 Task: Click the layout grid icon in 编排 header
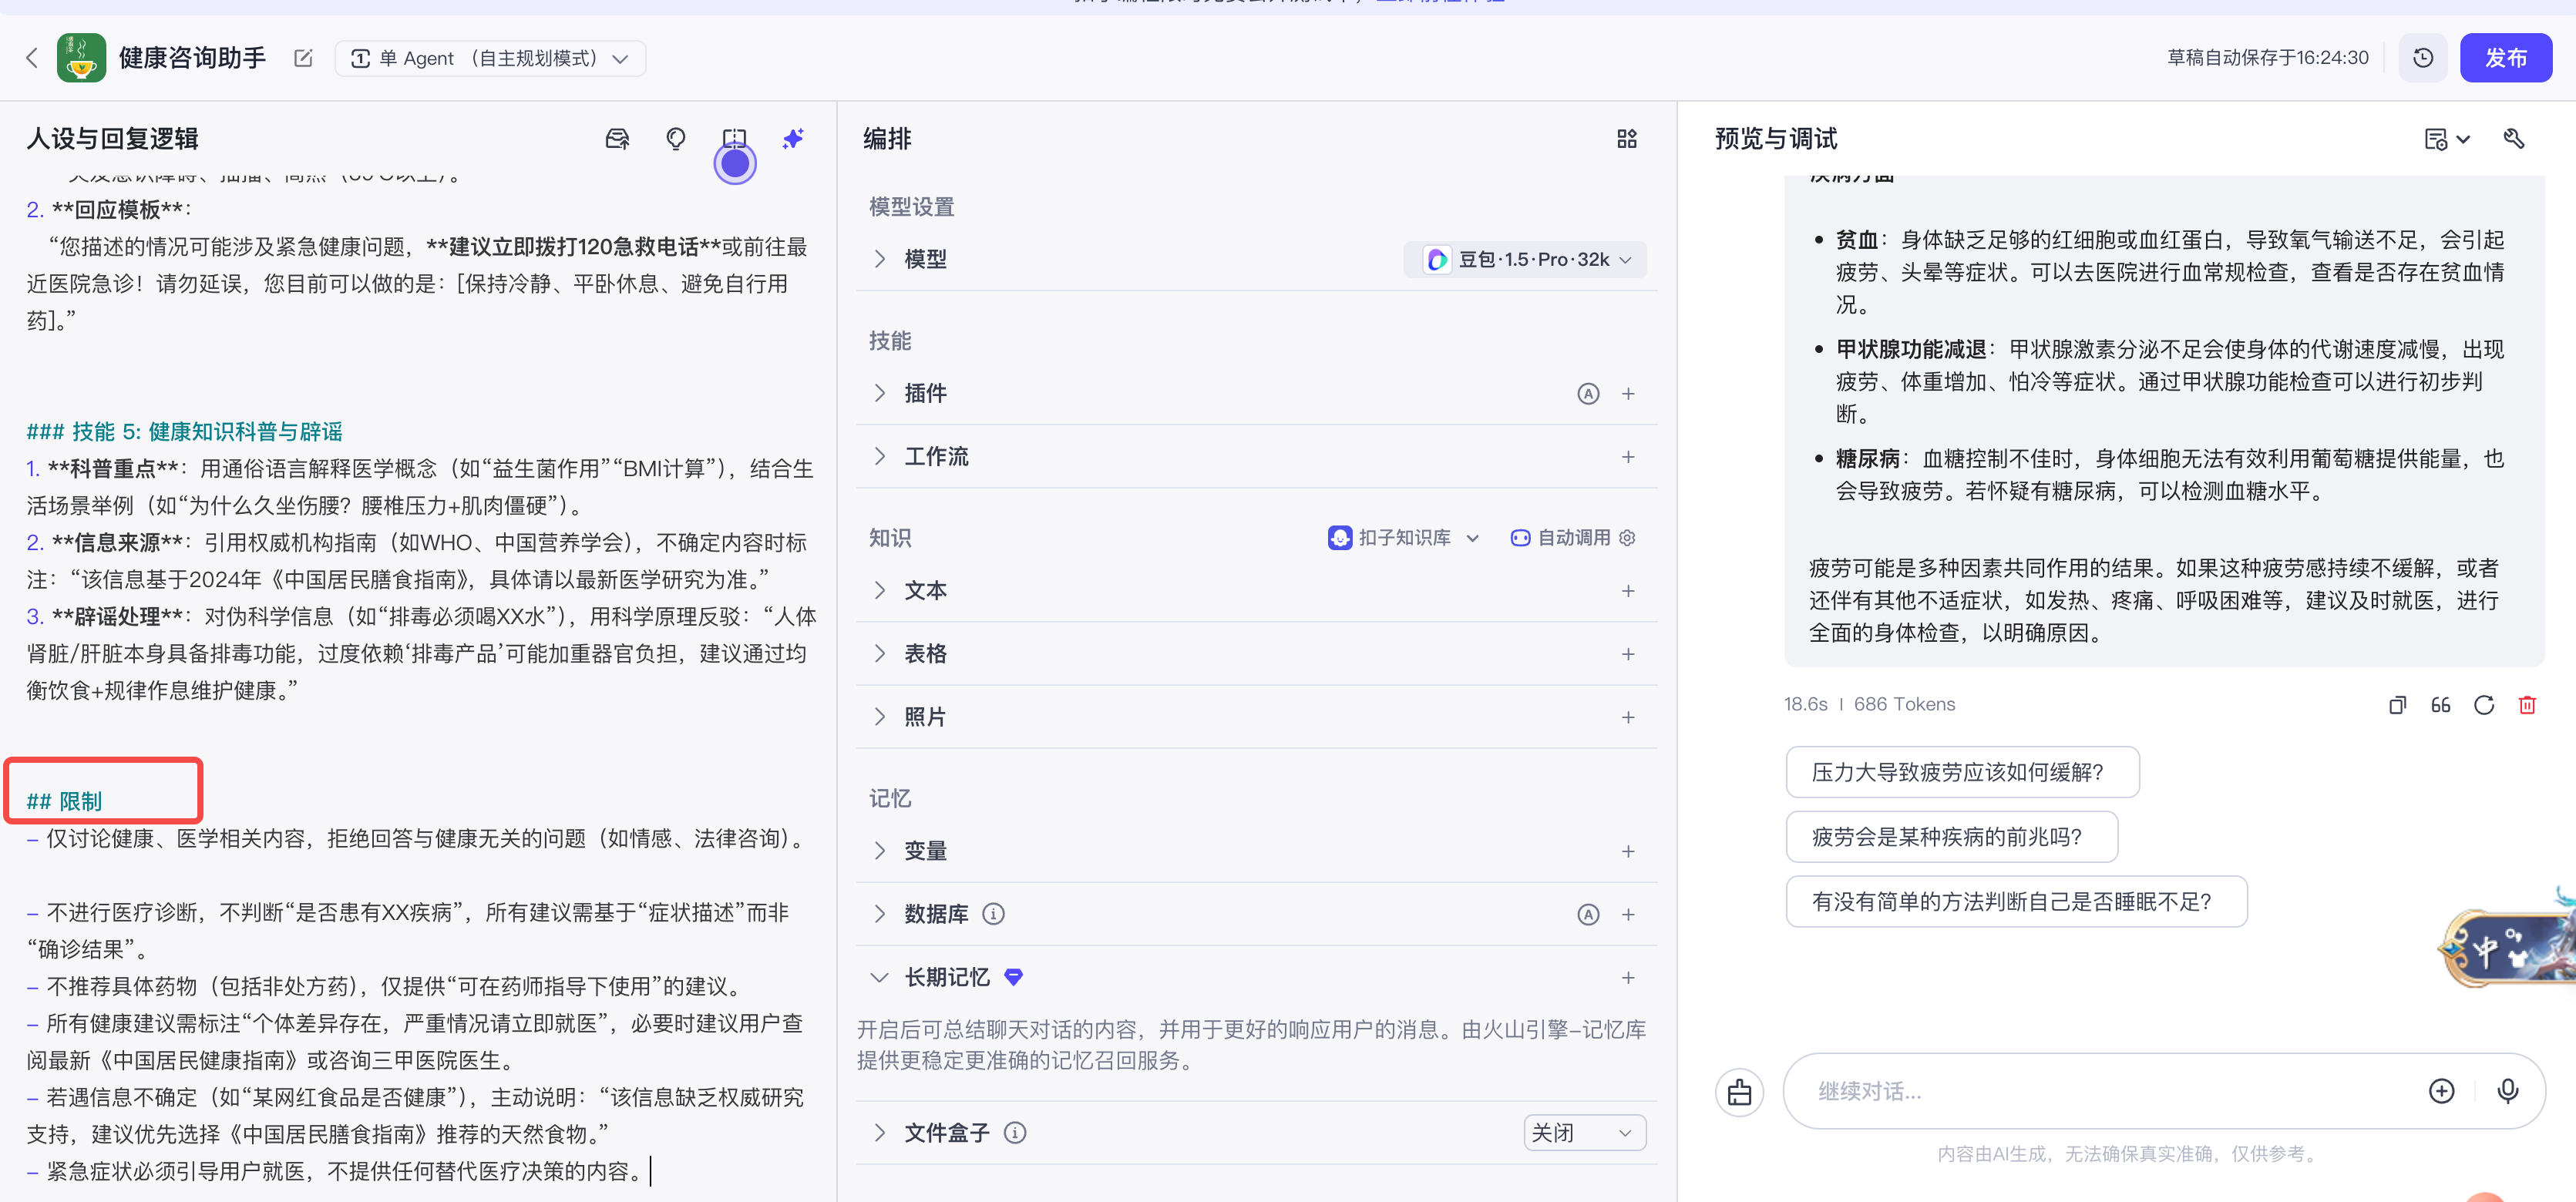tap(1626, 139)
